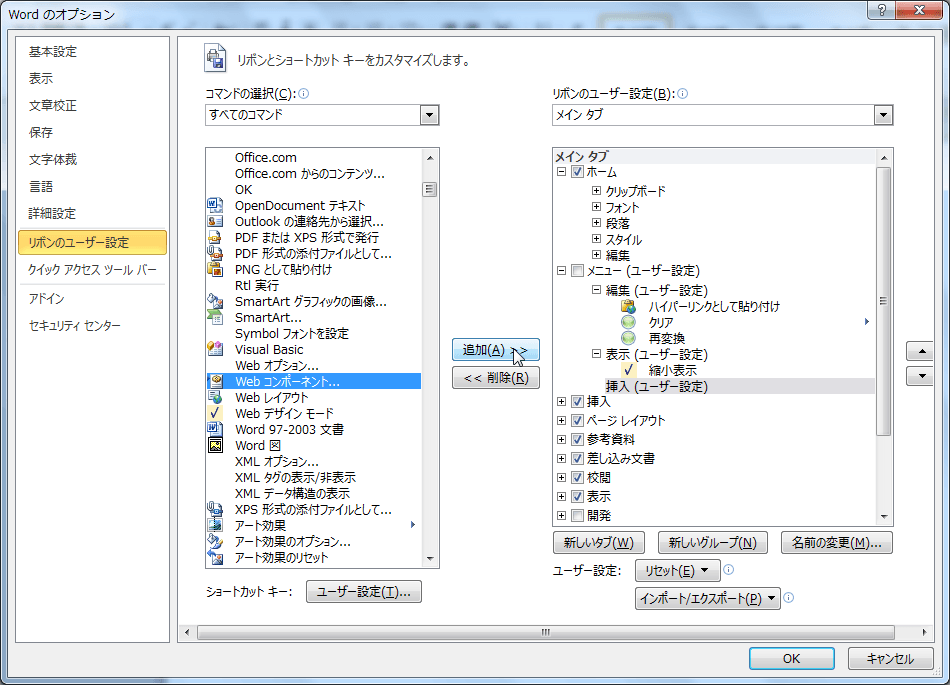950x685 pixels.
Task: Click the SmartArt グラフィックの画像 icon
Action: click(215, 301)
